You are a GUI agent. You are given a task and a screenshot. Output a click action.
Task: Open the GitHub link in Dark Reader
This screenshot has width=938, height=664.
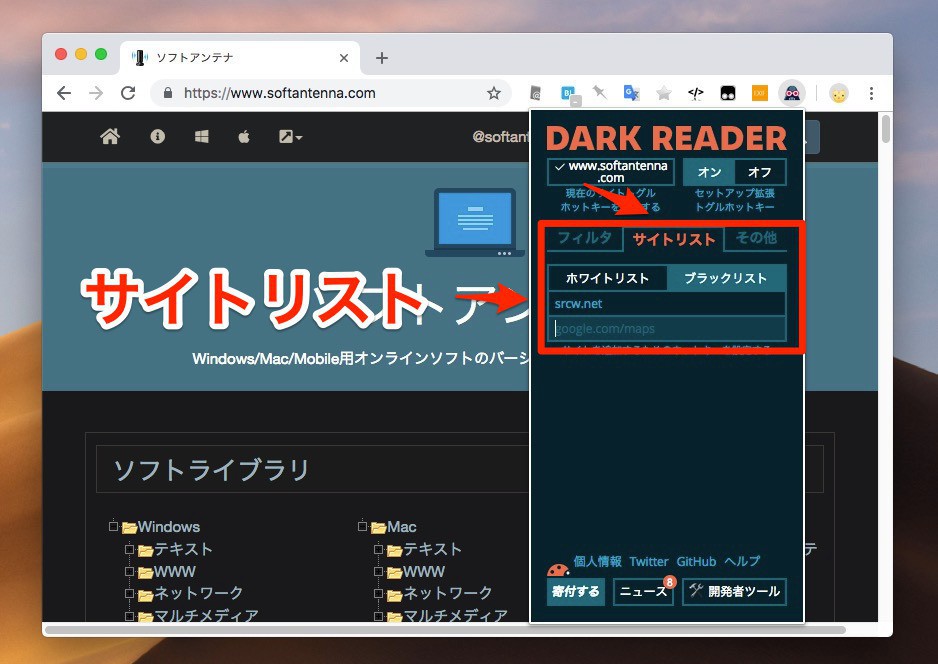tap(696, 562)
